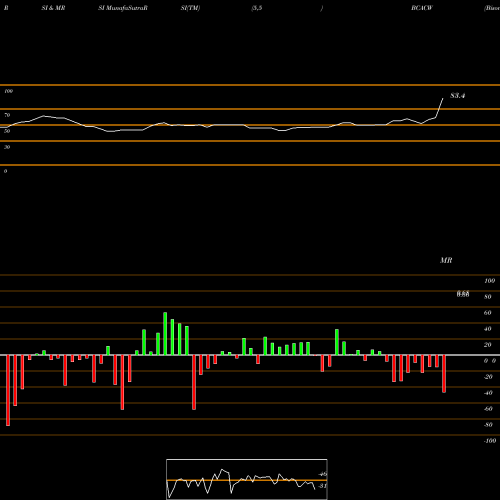
Task: Click the tallest green MR histogram bar
Action: coord(165,334)
